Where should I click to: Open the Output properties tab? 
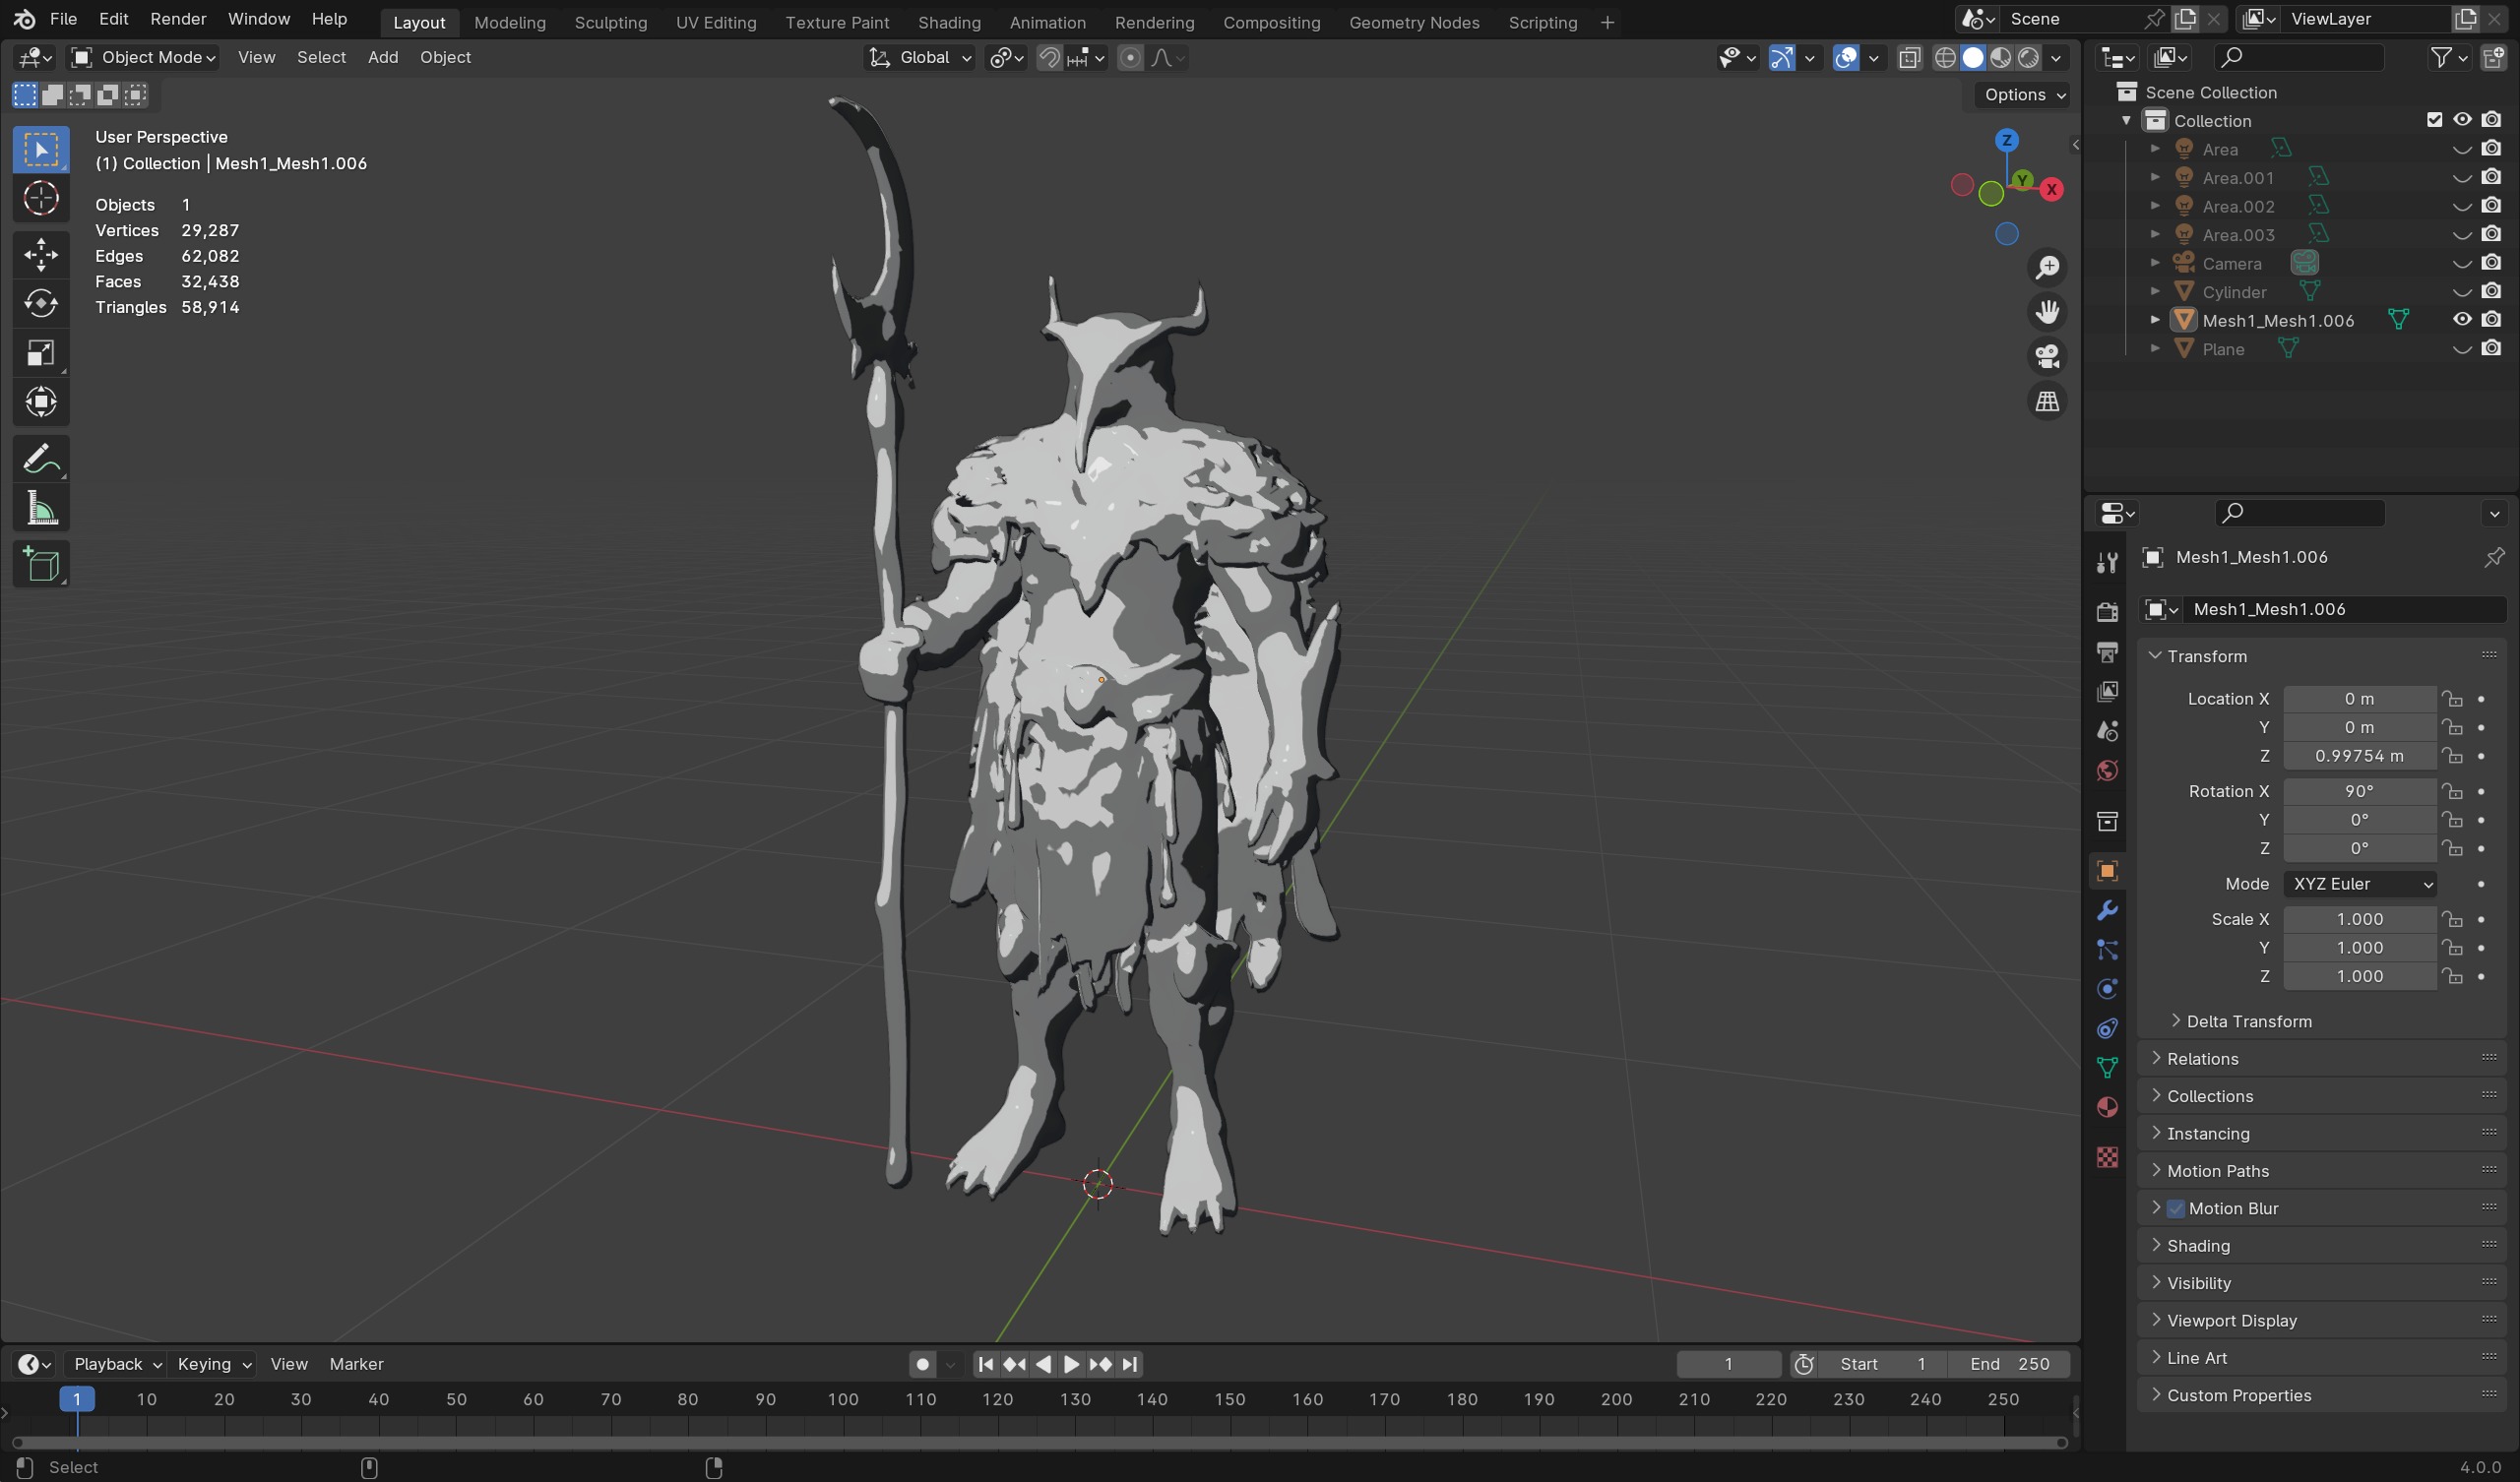point(2107,652)
